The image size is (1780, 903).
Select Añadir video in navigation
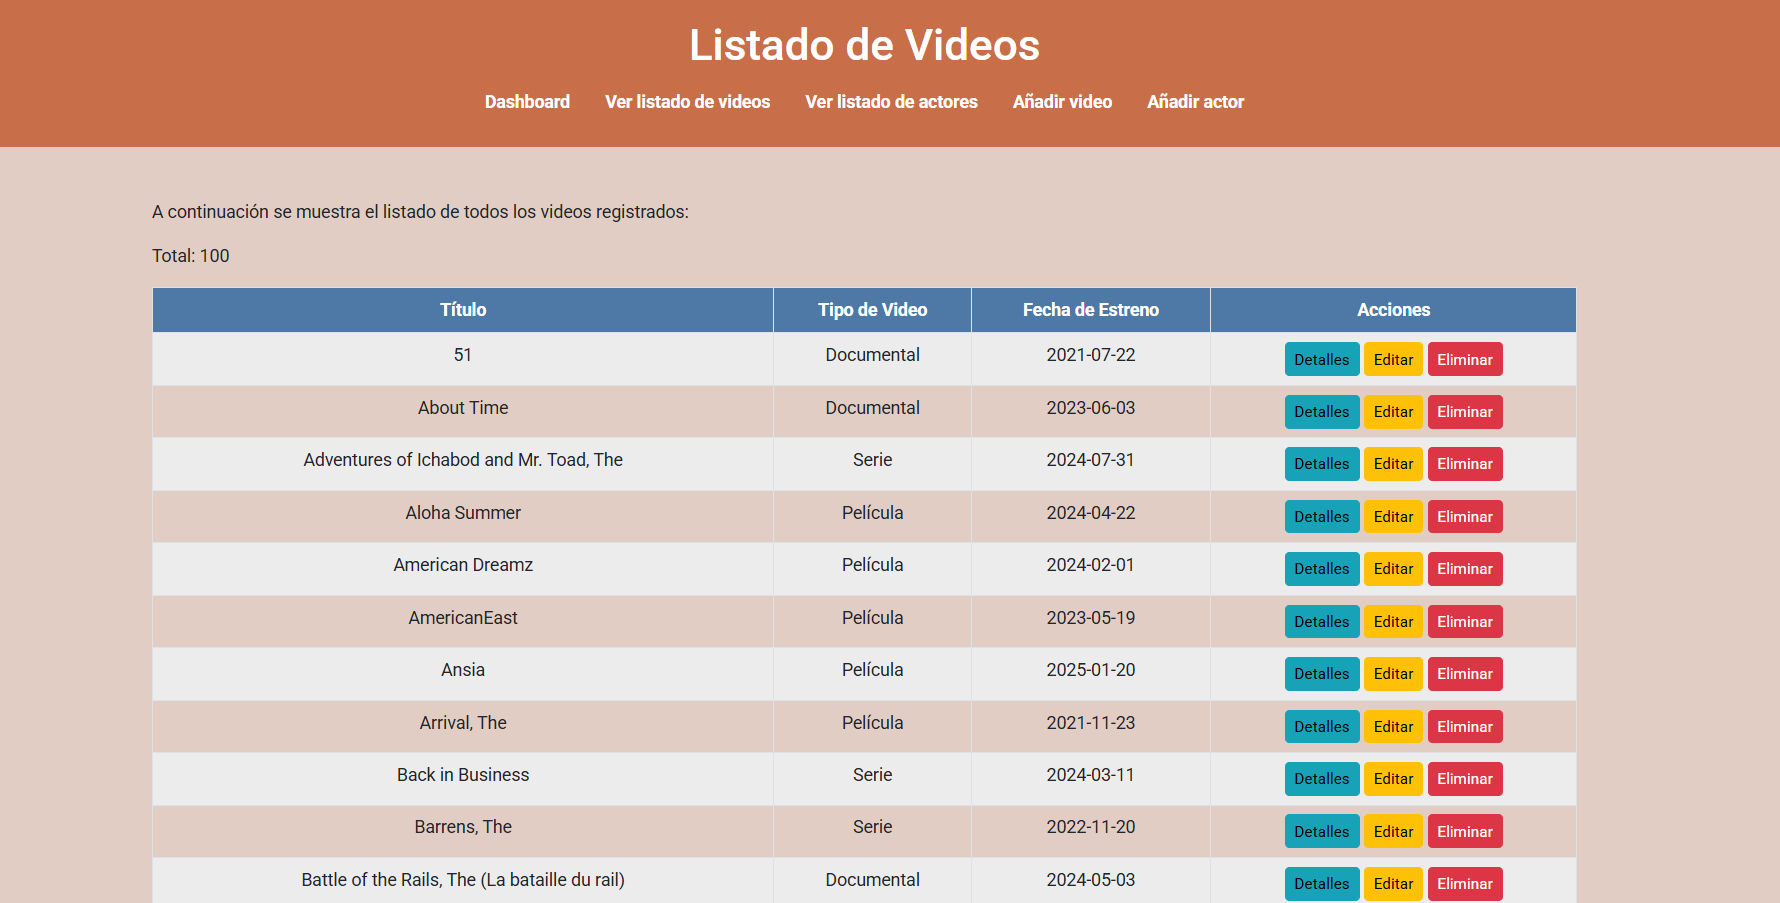(1062, 102)
